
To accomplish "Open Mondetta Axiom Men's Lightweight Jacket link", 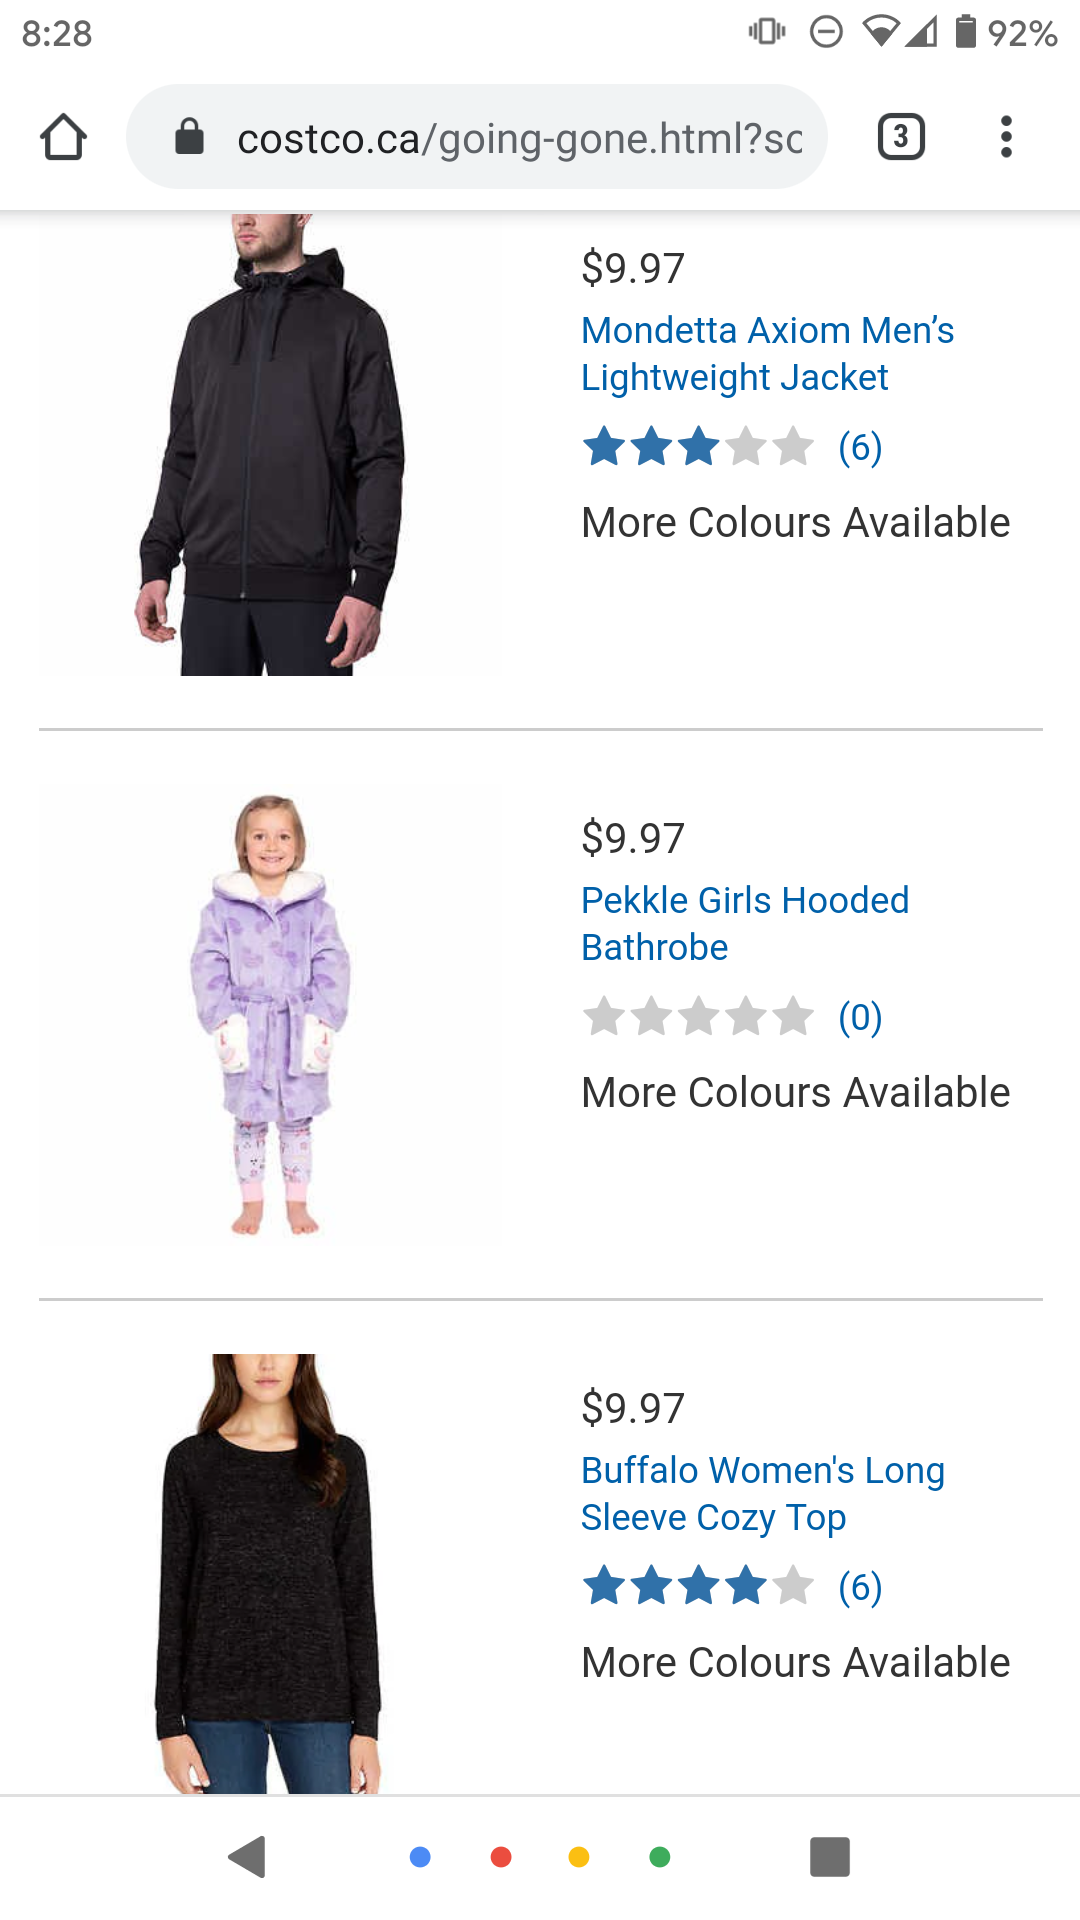I will click(x=767, y=354).
